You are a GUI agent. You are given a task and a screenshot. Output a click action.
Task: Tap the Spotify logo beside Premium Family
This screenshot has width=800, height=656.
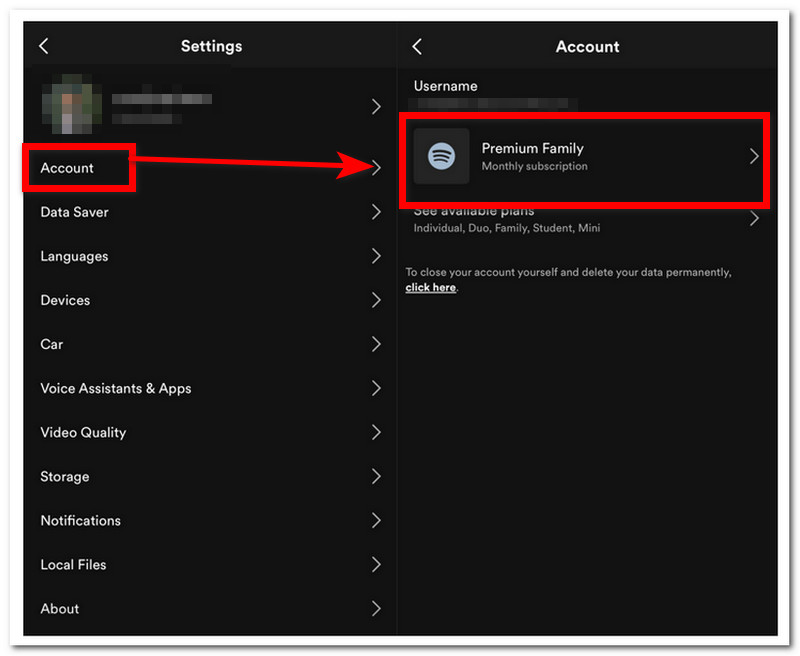(441, 156)
